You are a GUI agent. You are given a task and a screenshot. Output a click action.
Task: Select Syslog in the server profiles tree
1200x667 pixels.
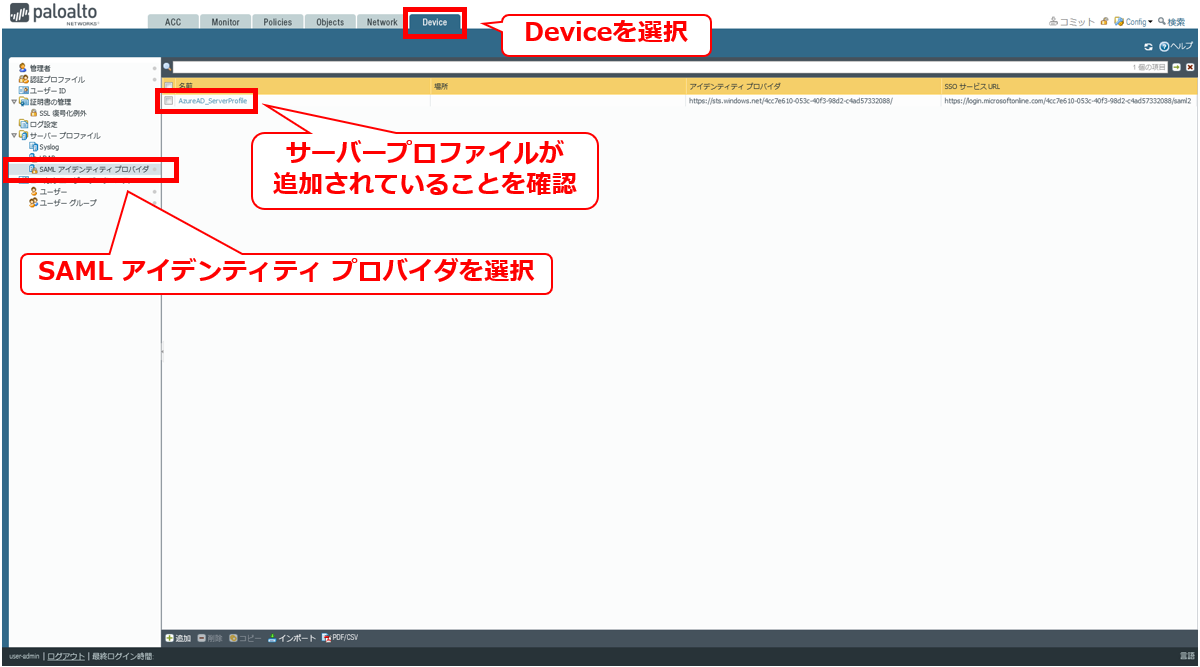coord(49,147)
